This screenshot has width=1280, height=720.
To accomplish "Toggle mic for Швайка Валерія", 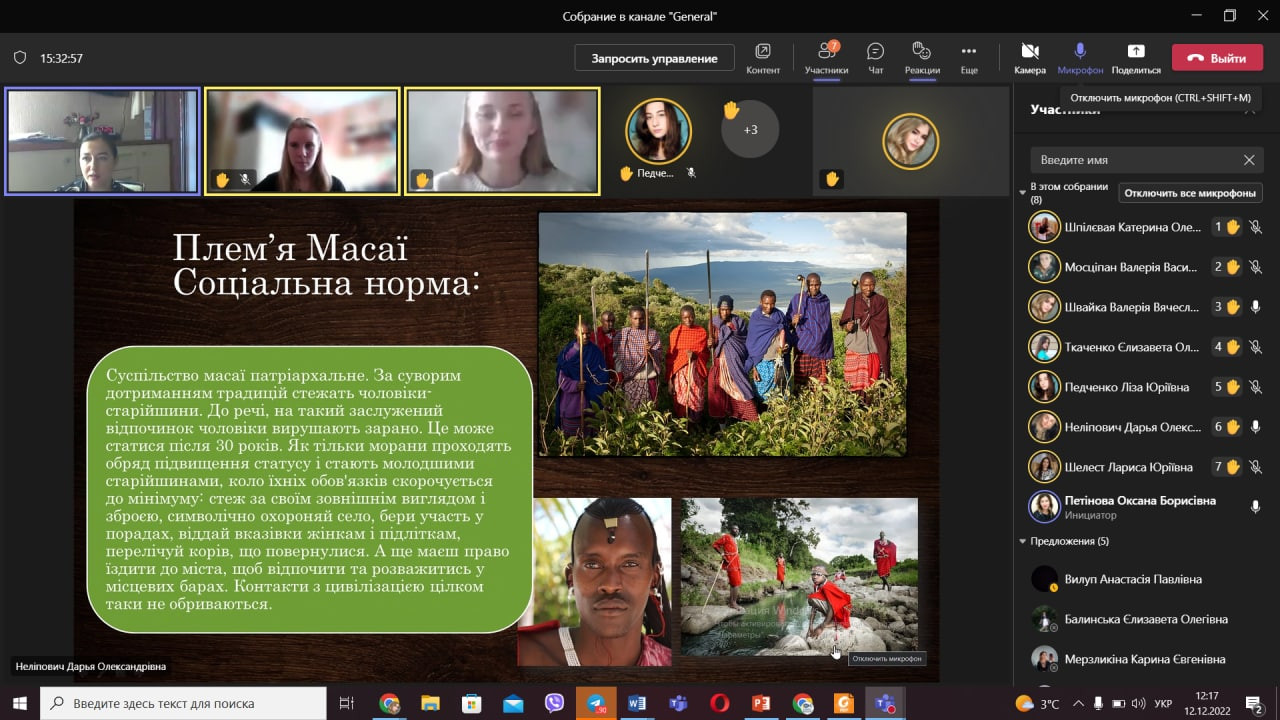I will click(1255, 307).
